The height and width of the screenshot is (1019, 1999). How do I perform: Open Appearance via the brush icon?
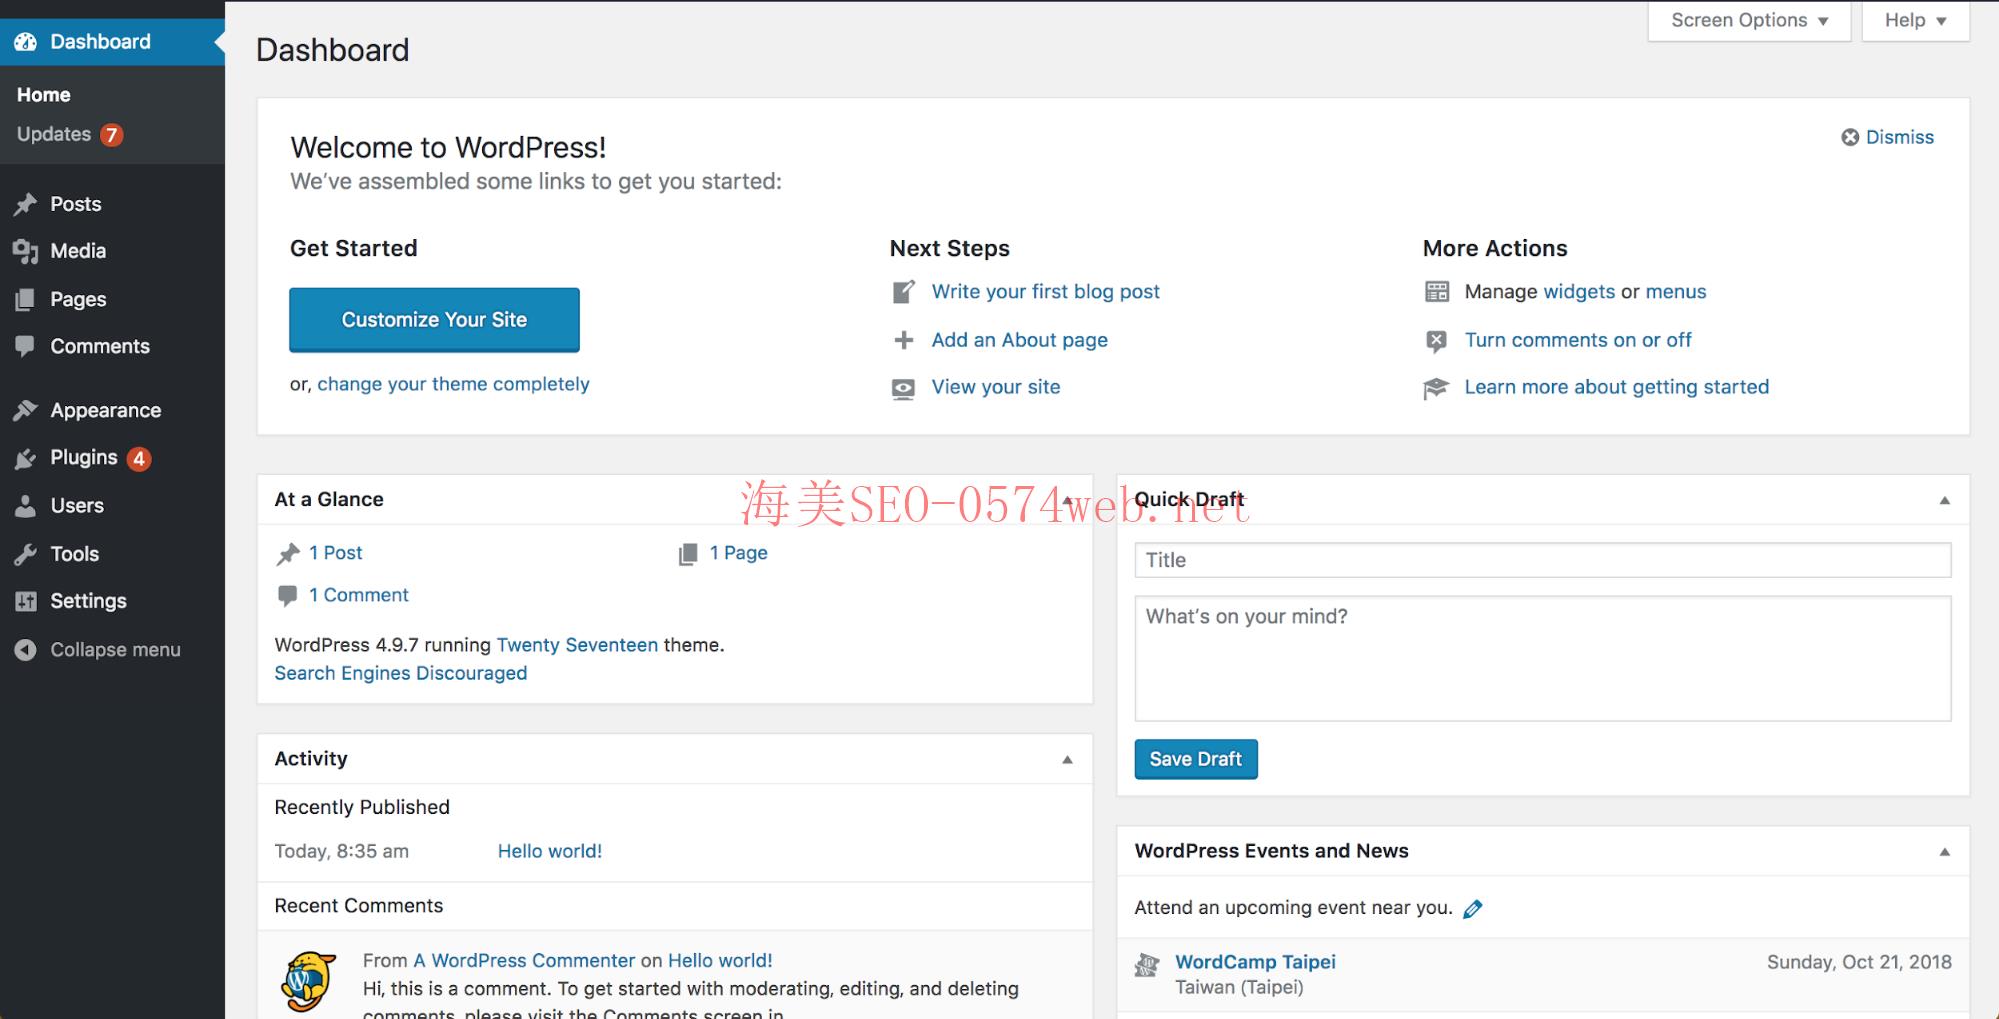click(27, 409)
